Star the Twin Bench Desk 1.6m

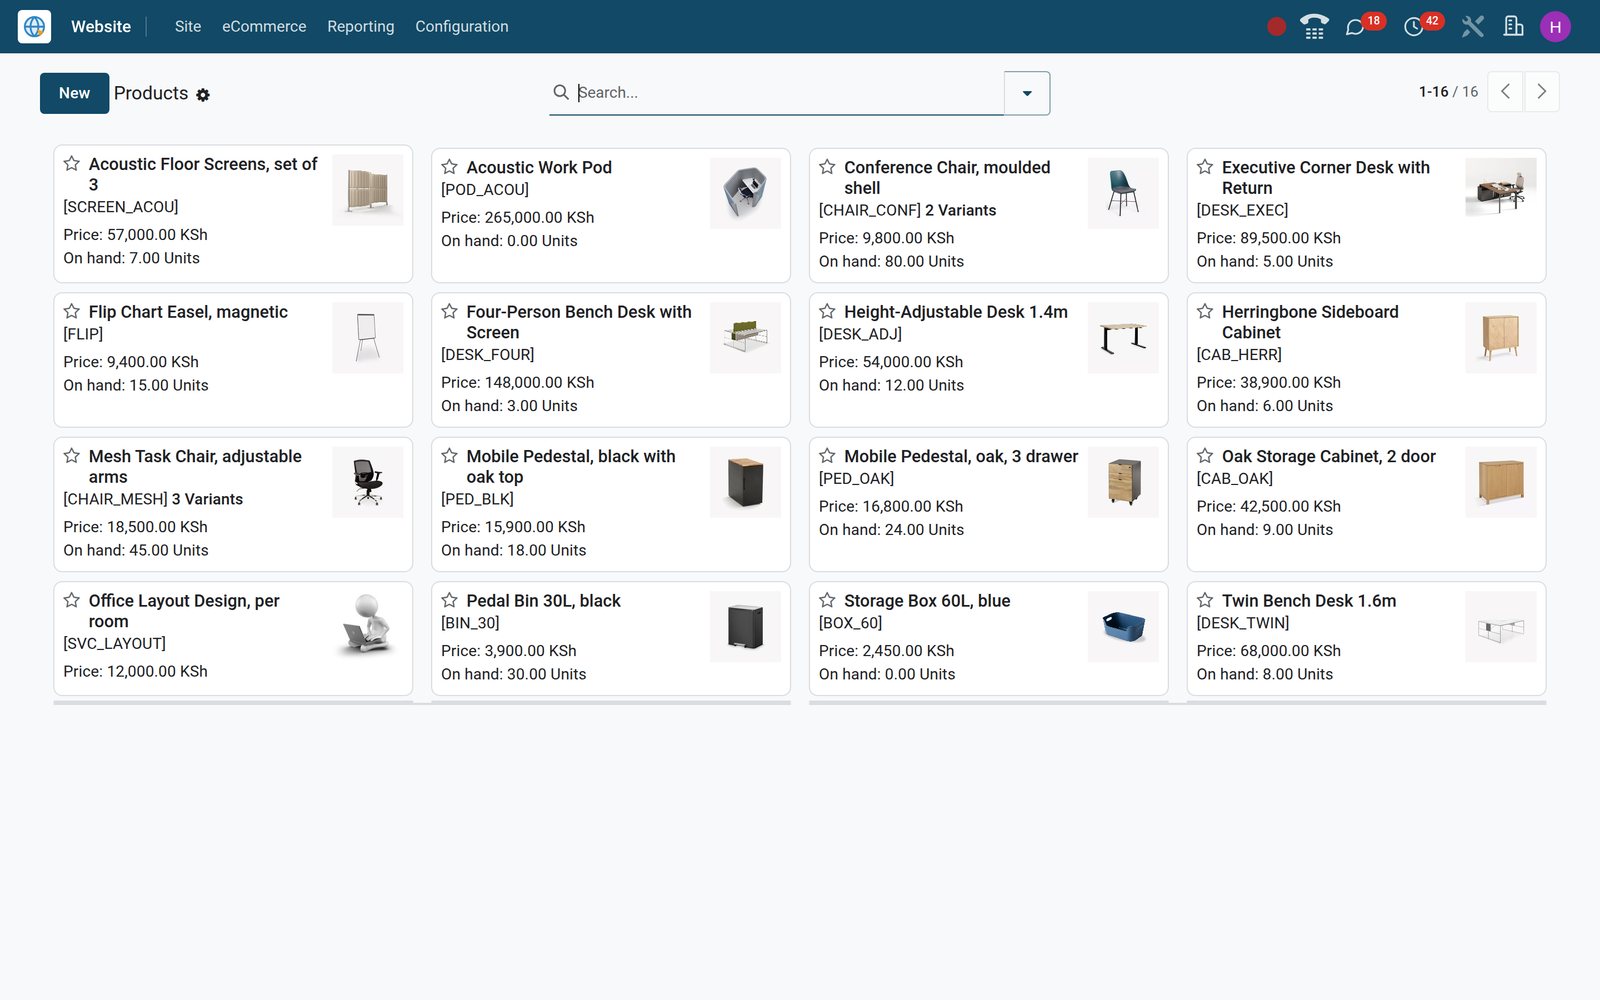click(1205, 600)
